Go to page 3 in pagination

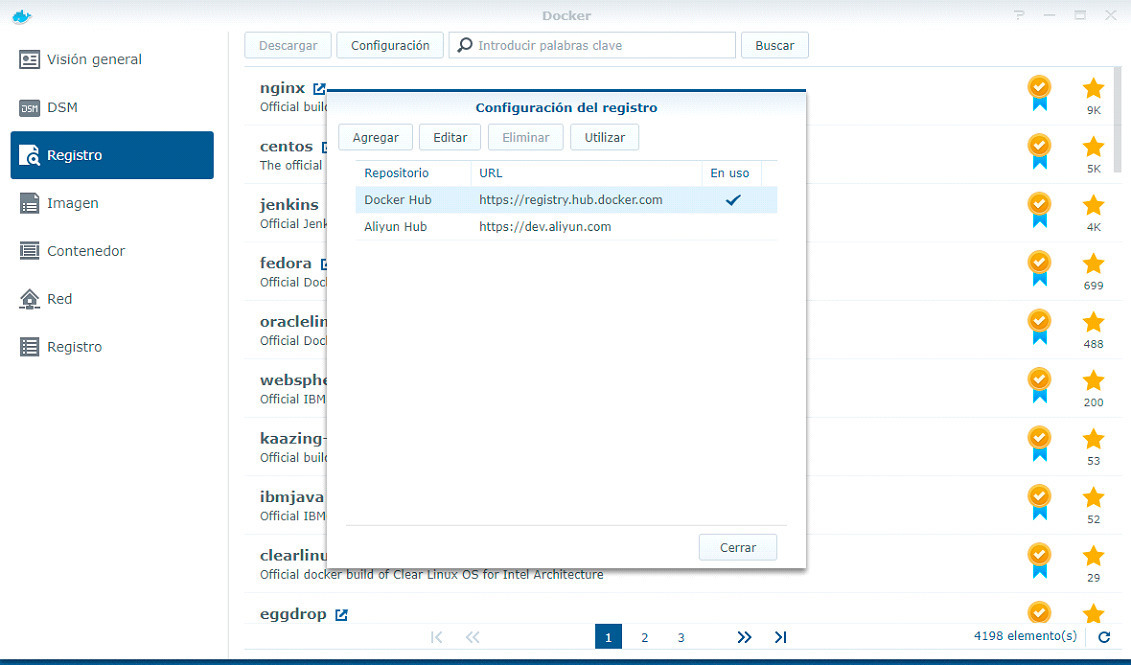click(x=680, y=637)
